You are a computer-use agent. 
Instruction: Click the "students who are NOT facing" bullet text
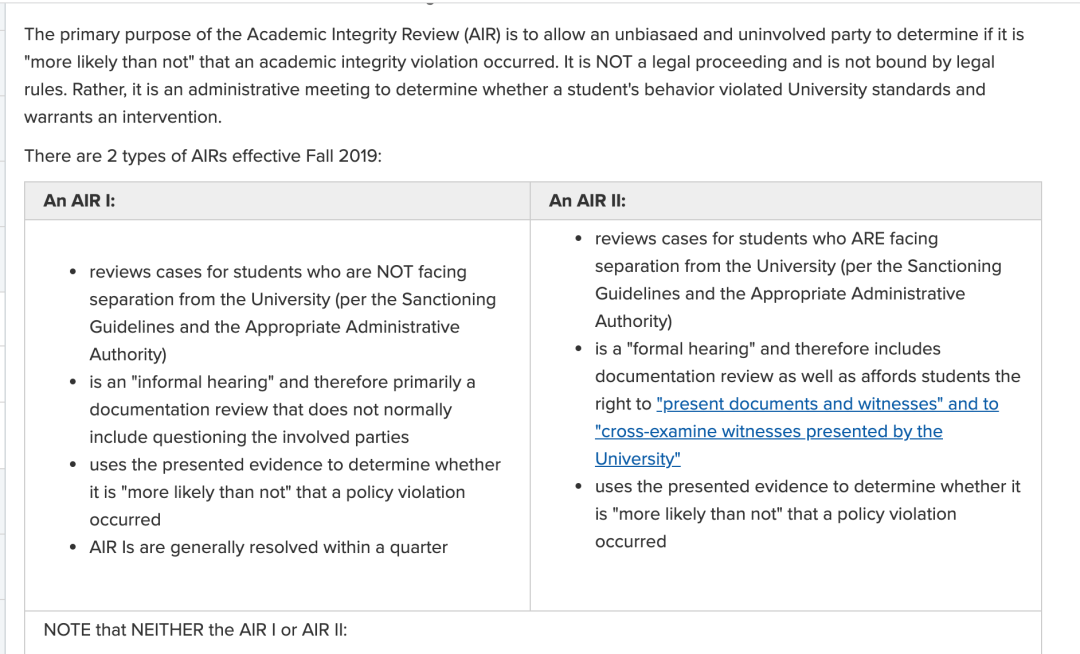click(277, 272)
